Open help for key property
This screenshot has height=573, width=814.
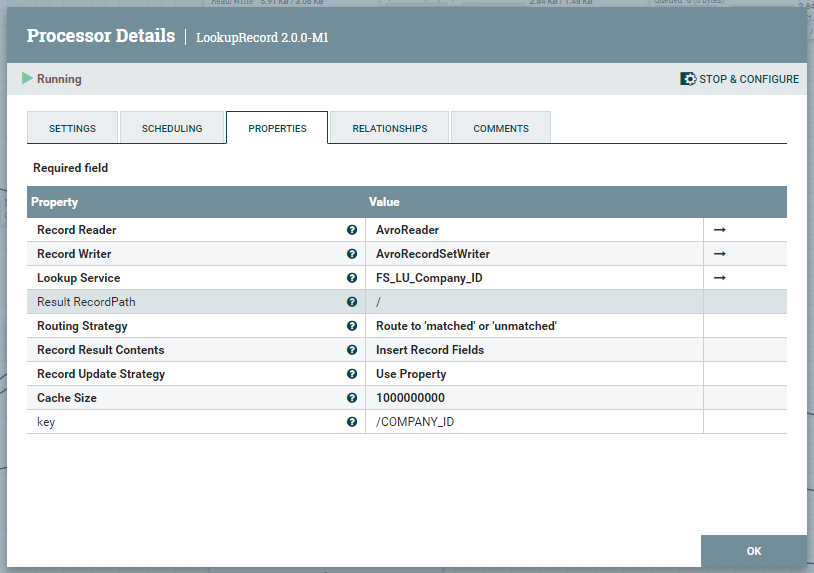352,422
